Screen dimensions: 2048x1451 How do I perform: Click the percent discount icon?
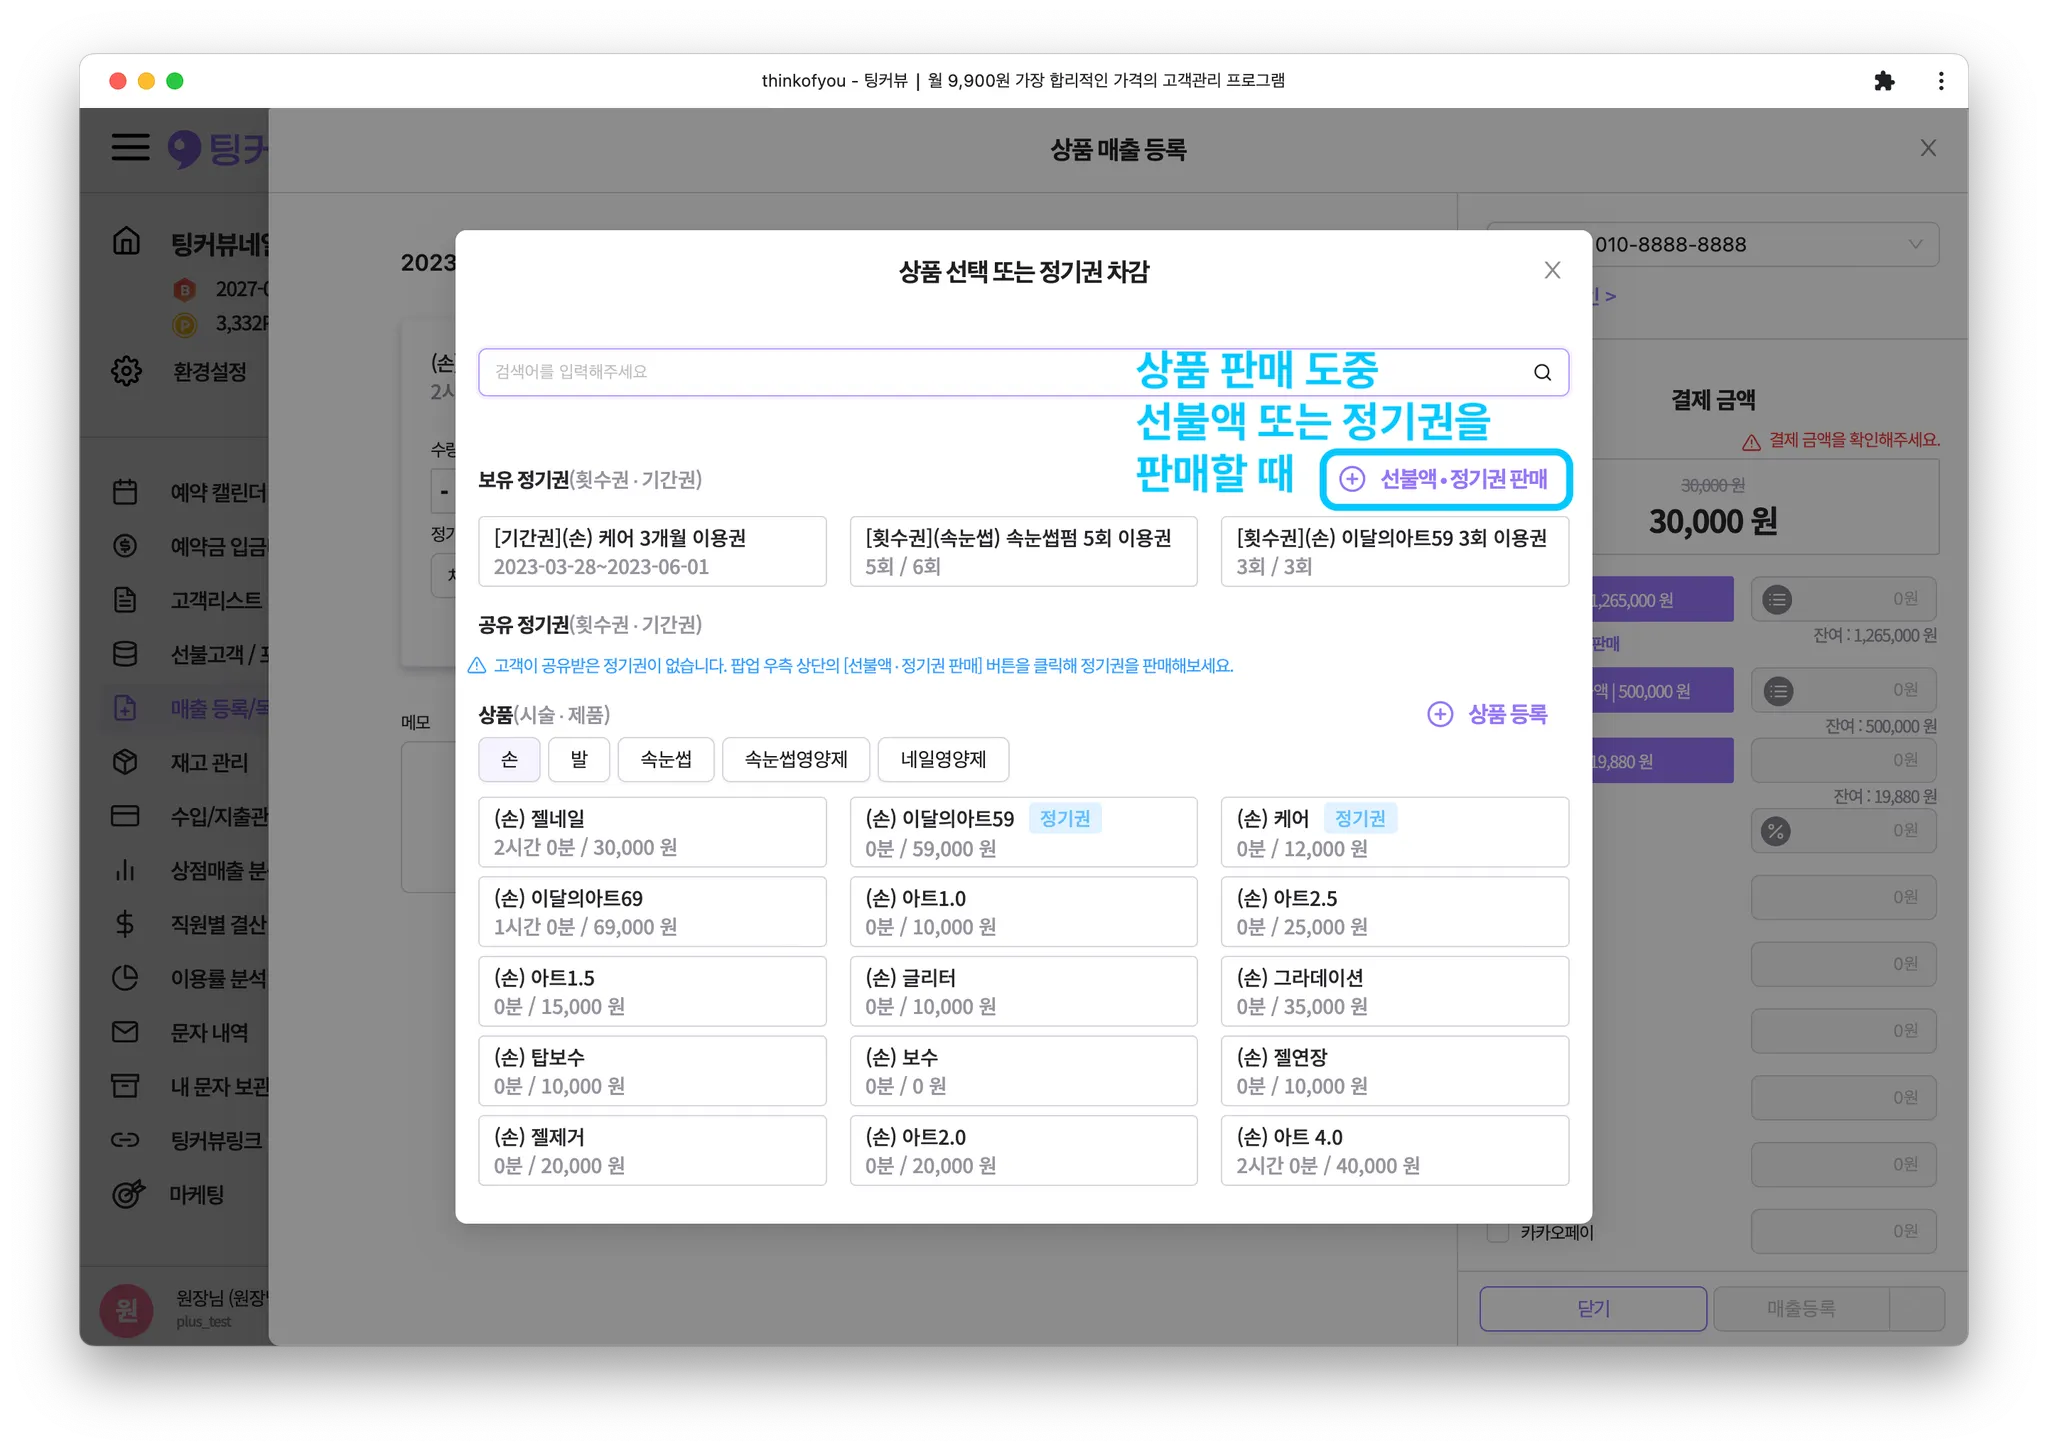1776,831
